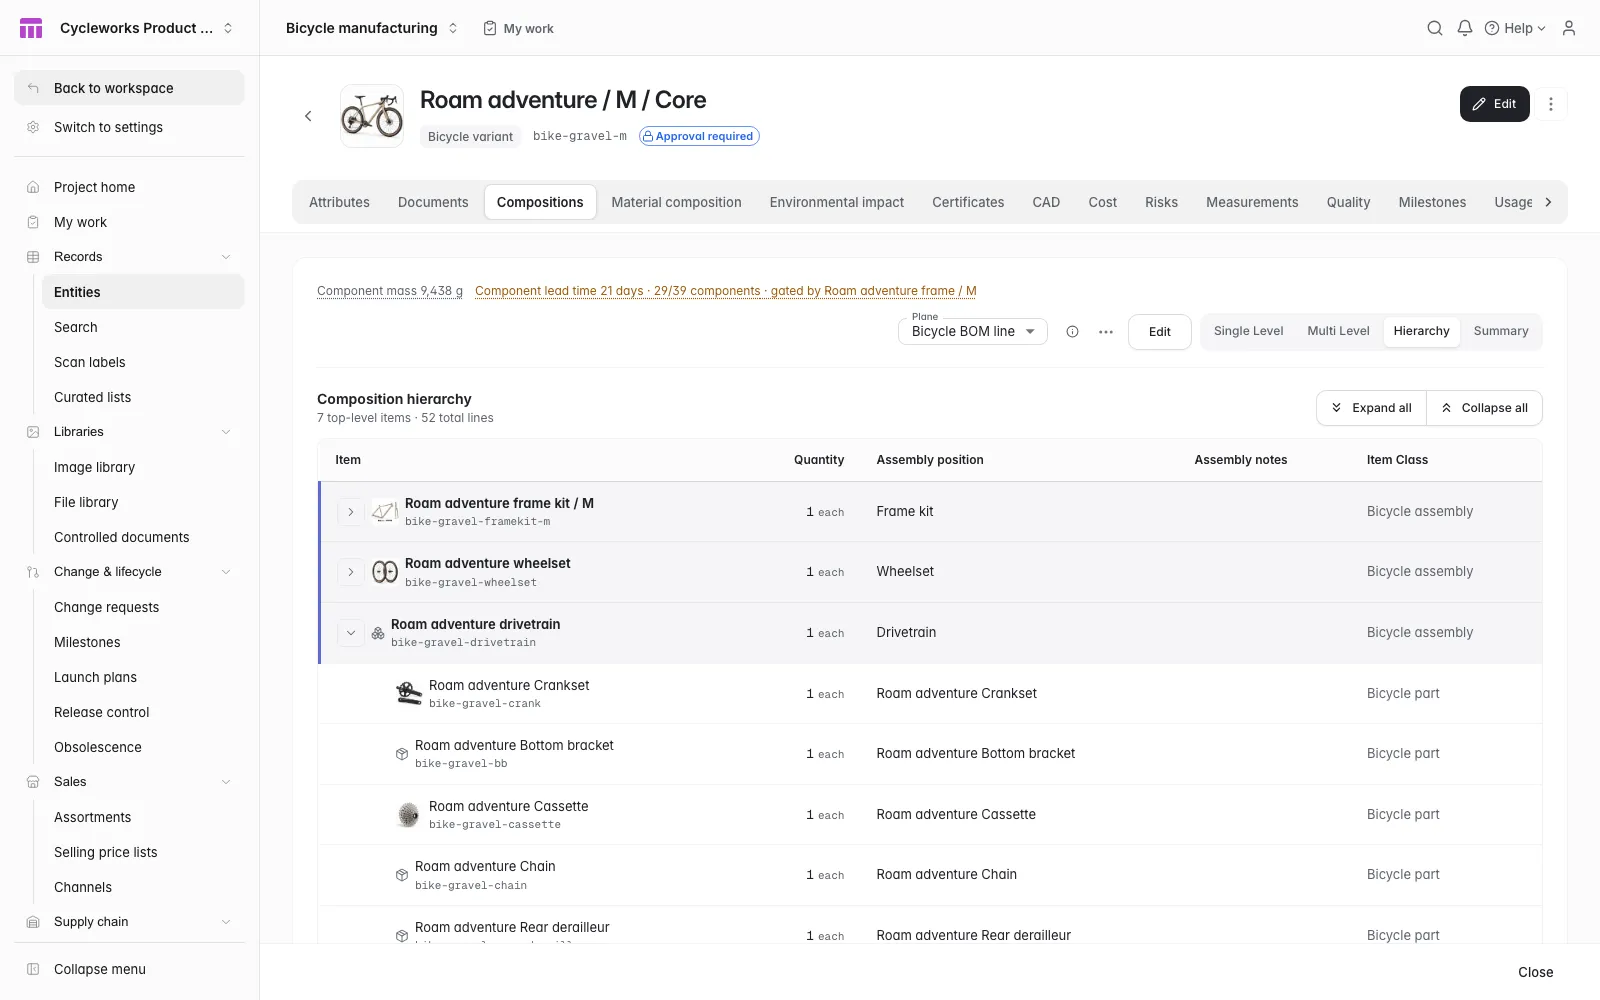Click the bicycle product image thumbnail
The height and width of the screenshot is (1000, 1600).
(x=372, y=116)
